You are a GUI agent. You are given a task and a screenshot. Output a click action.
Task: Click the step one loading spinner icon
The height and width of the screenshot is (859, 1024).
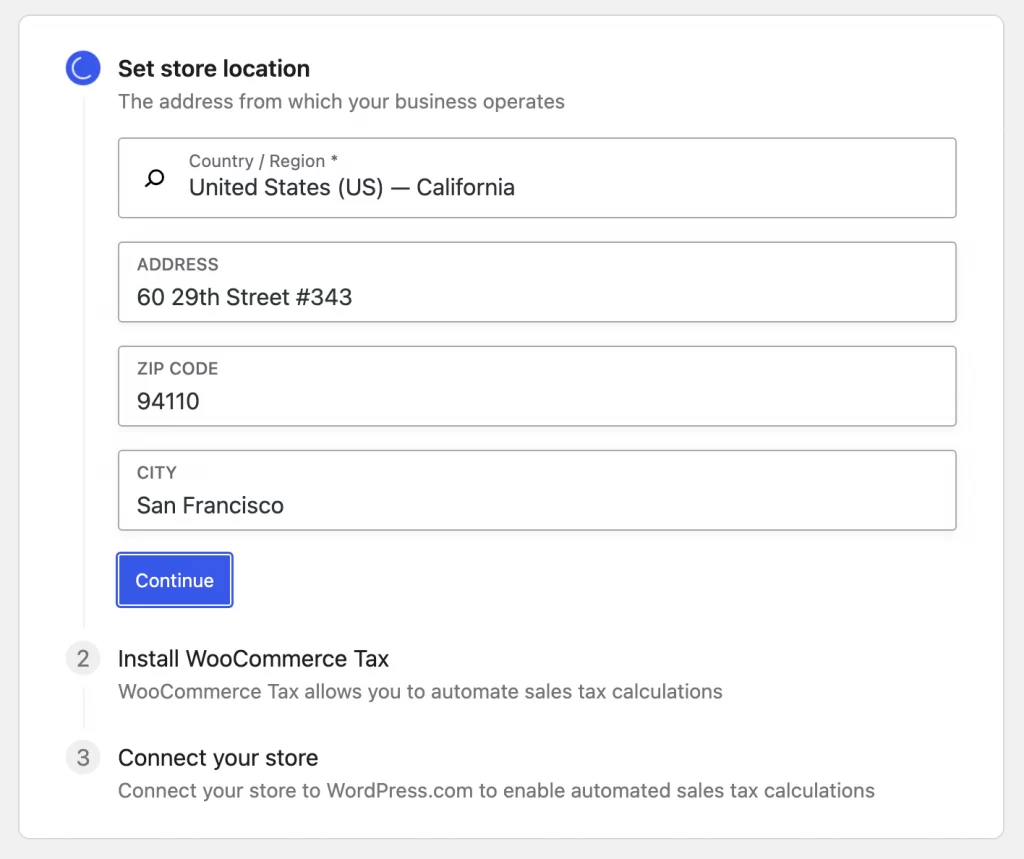point(83,68)
